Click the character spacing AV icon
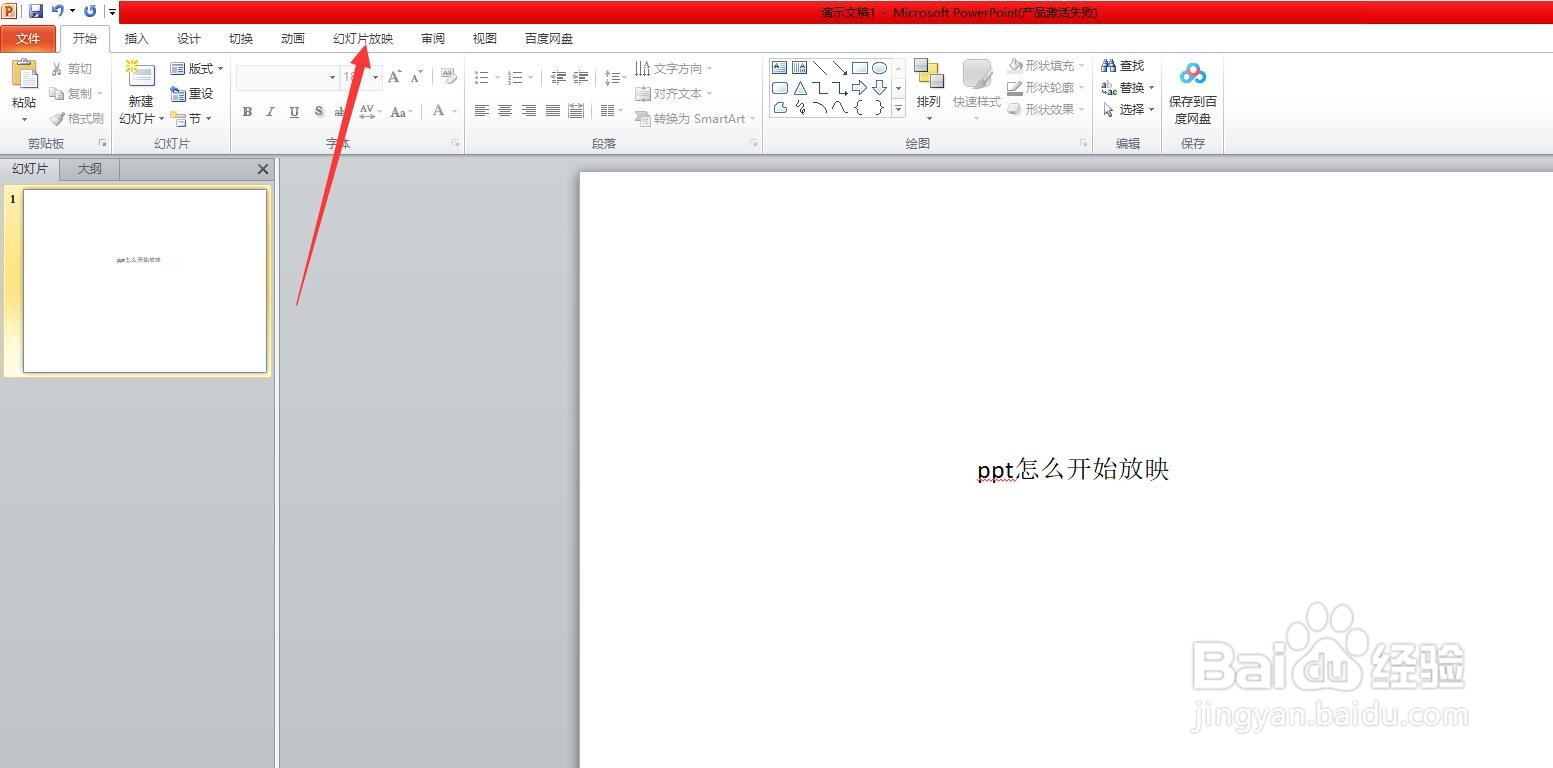 tap(367, 112)
